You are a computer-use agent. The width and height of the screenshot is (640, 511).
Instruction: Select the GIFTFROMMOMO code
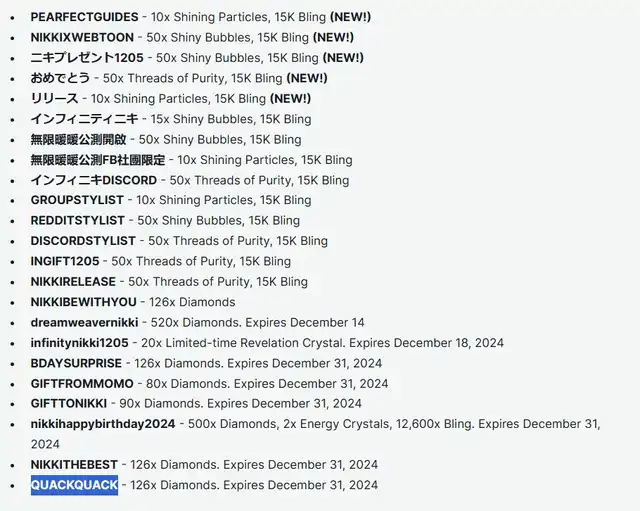tap(81, 383)
